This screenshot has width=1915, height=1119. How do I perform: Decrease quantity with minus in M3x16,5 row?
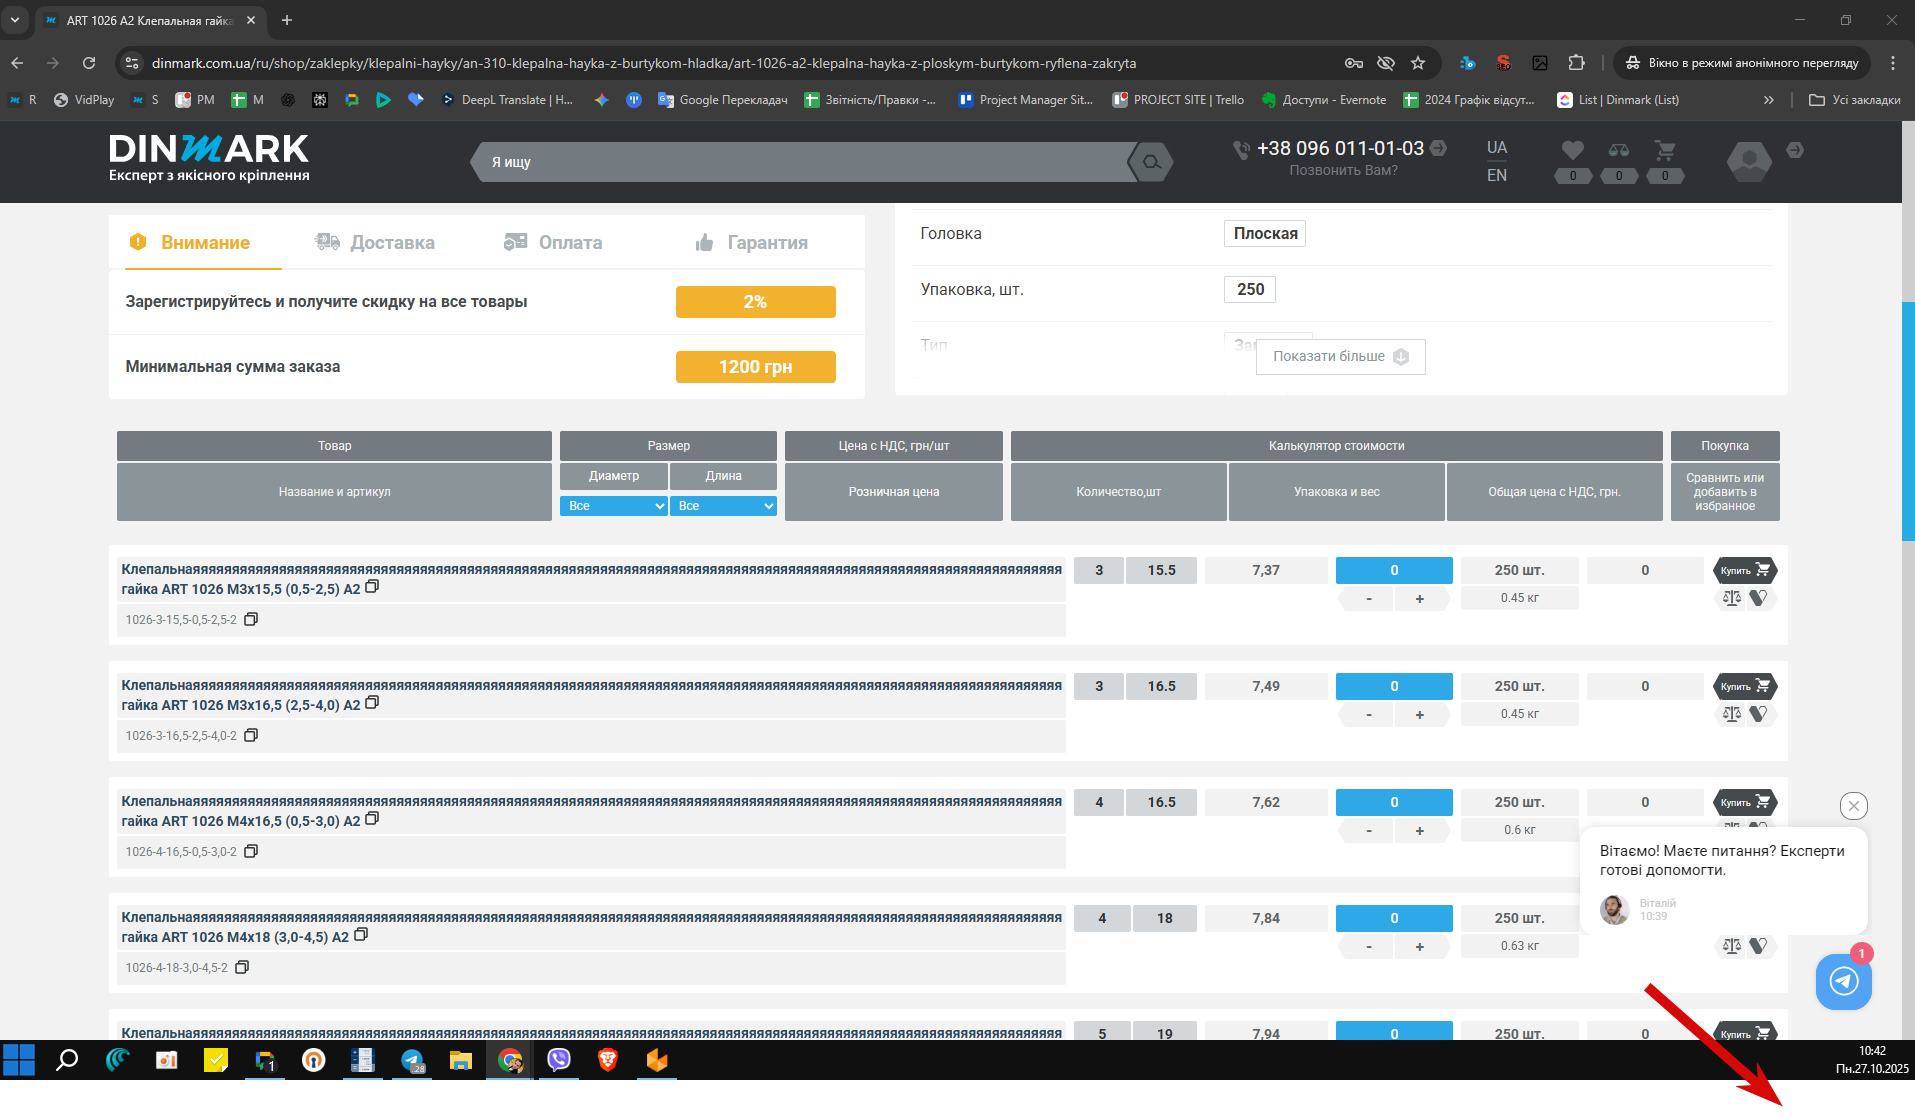tap(1369, 715)
